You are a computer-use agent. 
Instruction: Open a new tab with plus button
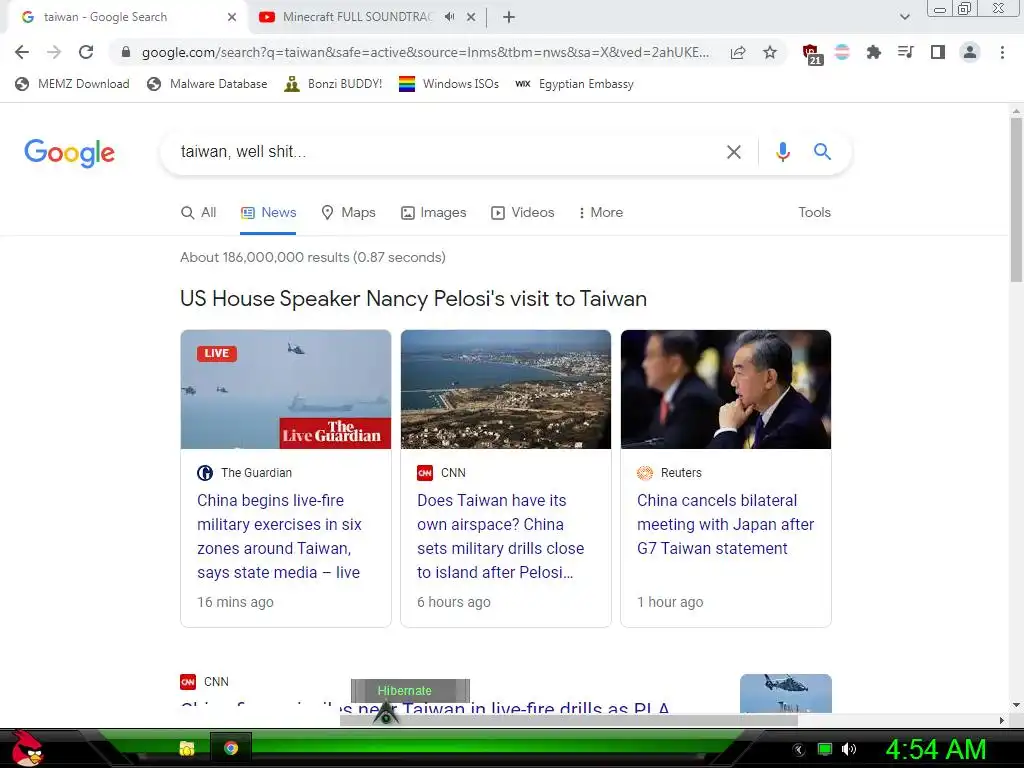pyautogui.click(x=509, y=17)
